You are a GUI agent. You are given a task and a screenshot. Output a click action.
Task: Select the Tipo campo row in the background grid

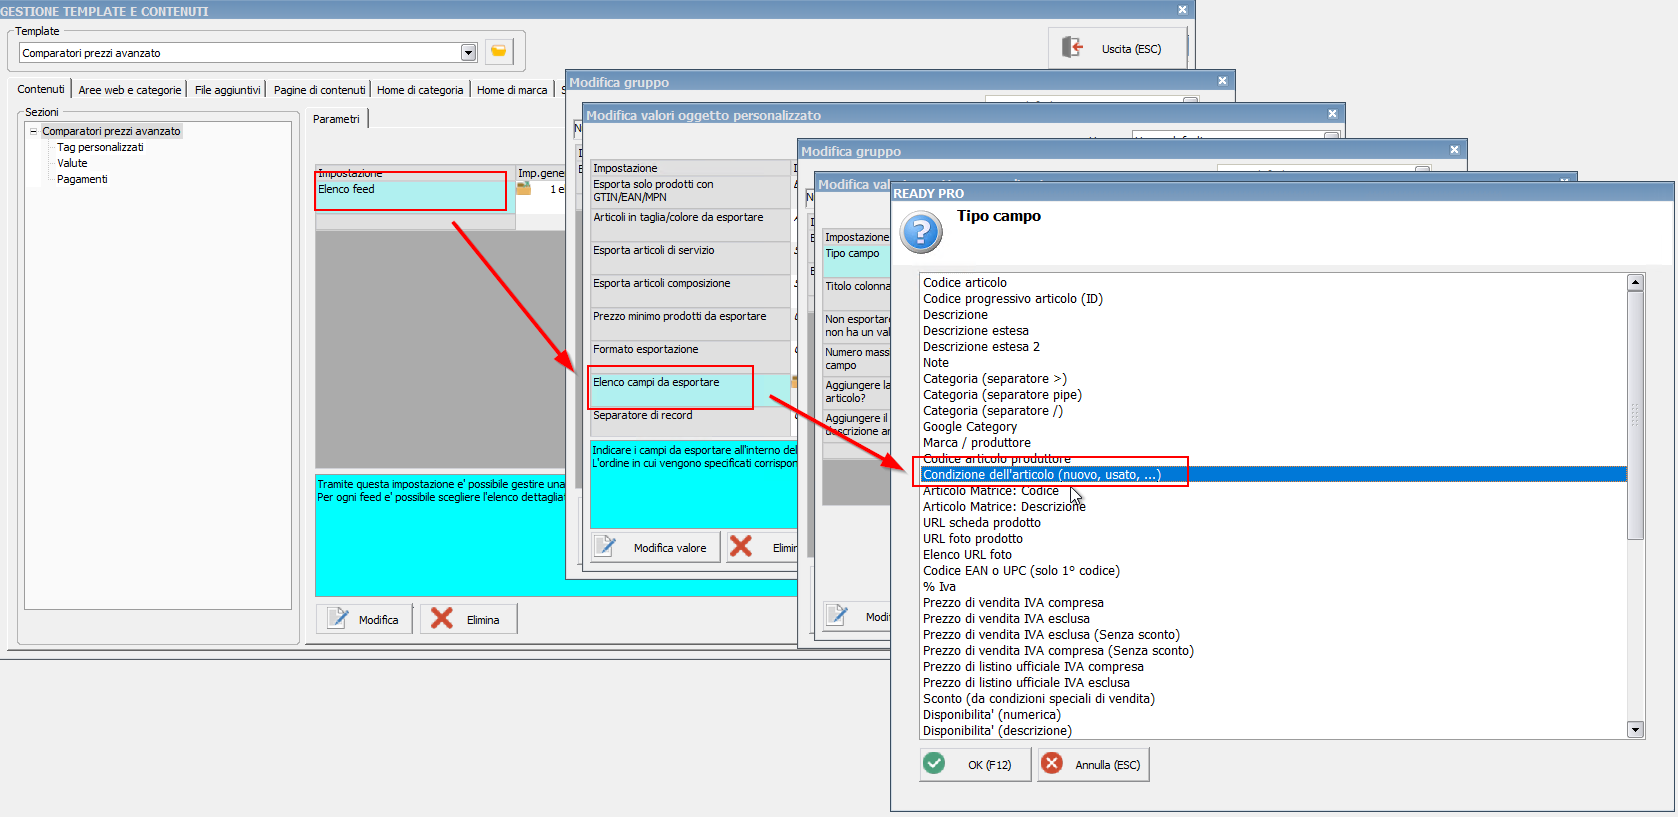tap(856, 261)
